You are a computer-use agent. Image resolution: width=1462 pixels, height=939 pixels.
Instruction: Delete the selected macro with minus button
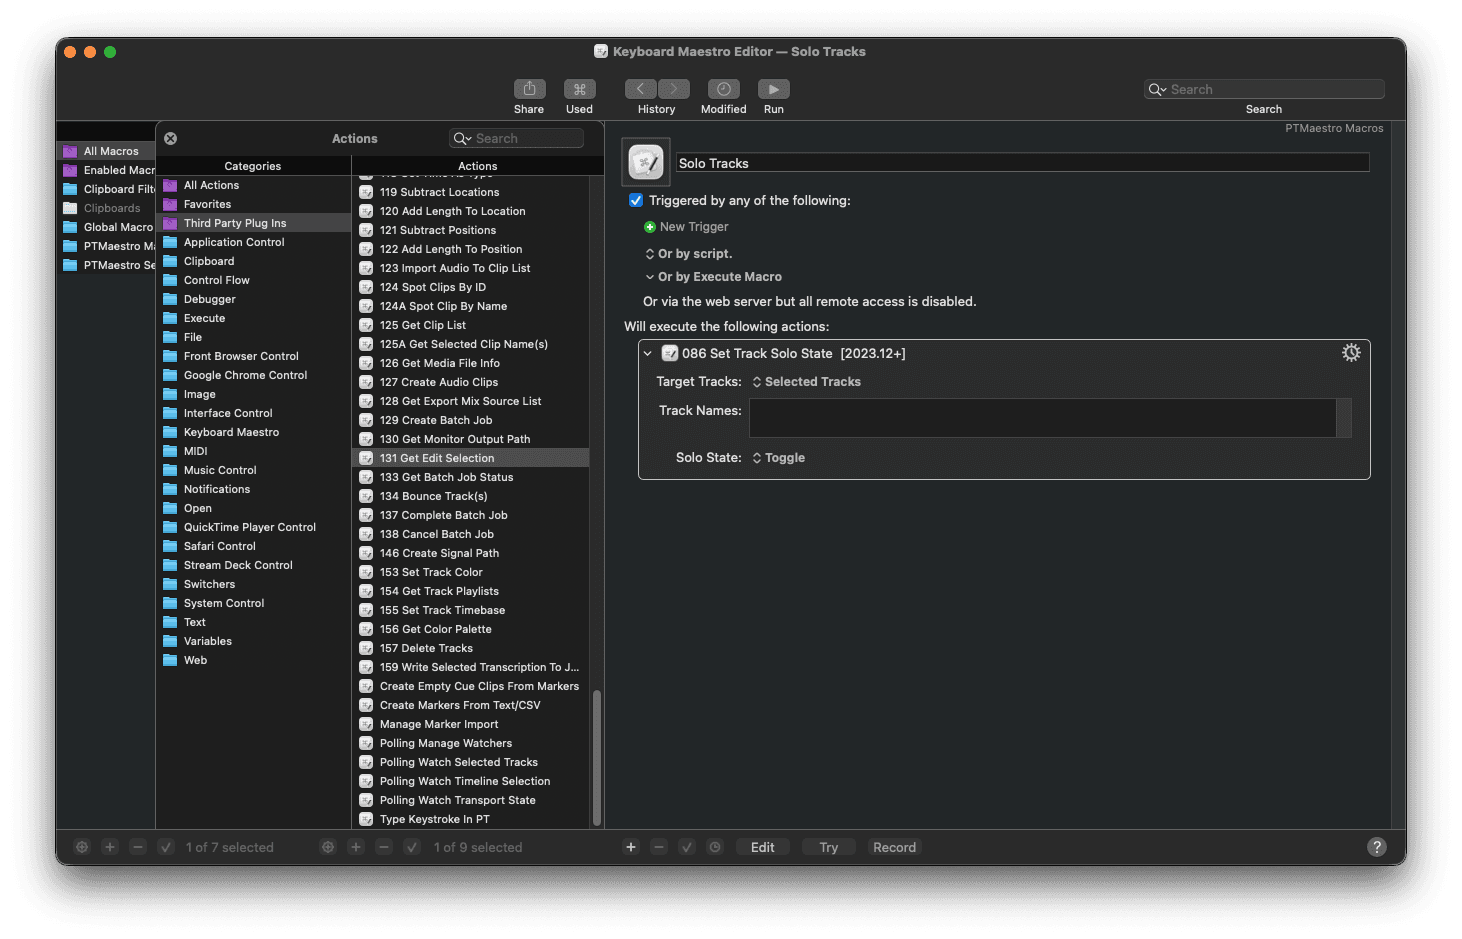(x=383, y=847)
